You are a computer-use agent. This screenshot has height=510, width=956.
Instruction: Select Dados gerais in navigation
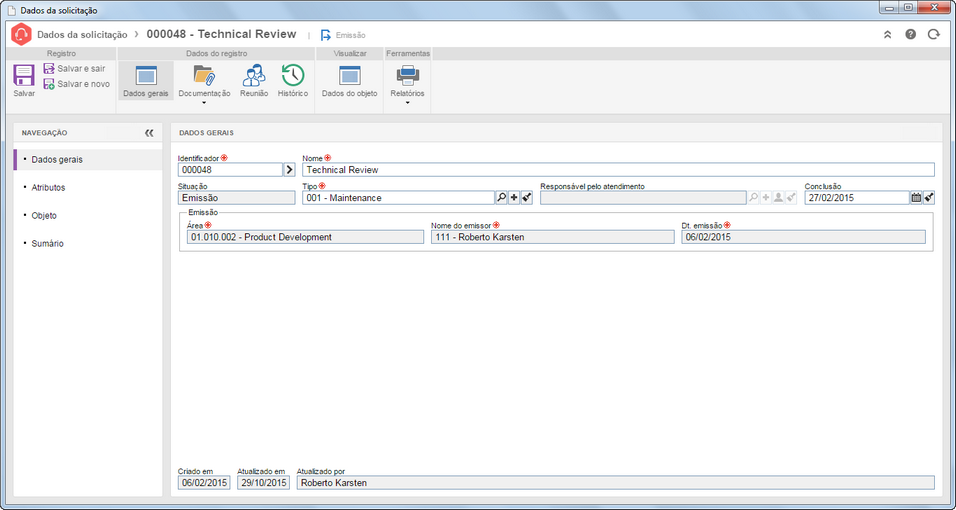point(88,160)
